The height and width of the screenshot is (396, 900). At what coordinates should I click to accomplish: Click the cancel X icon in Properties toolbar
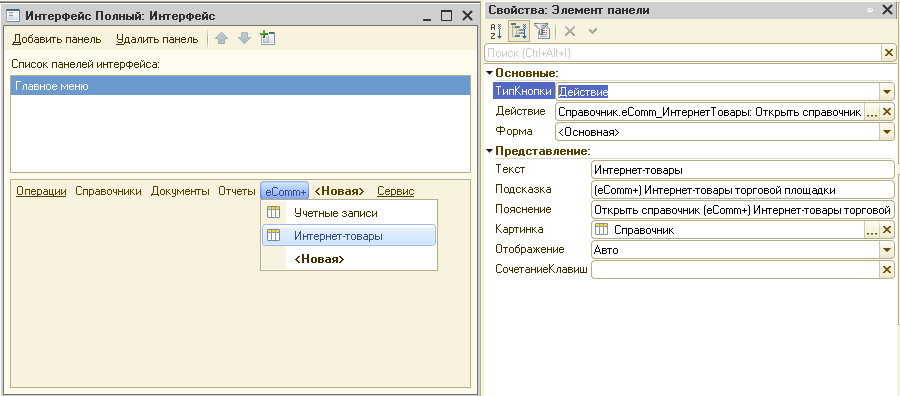[x=569, y=31]
